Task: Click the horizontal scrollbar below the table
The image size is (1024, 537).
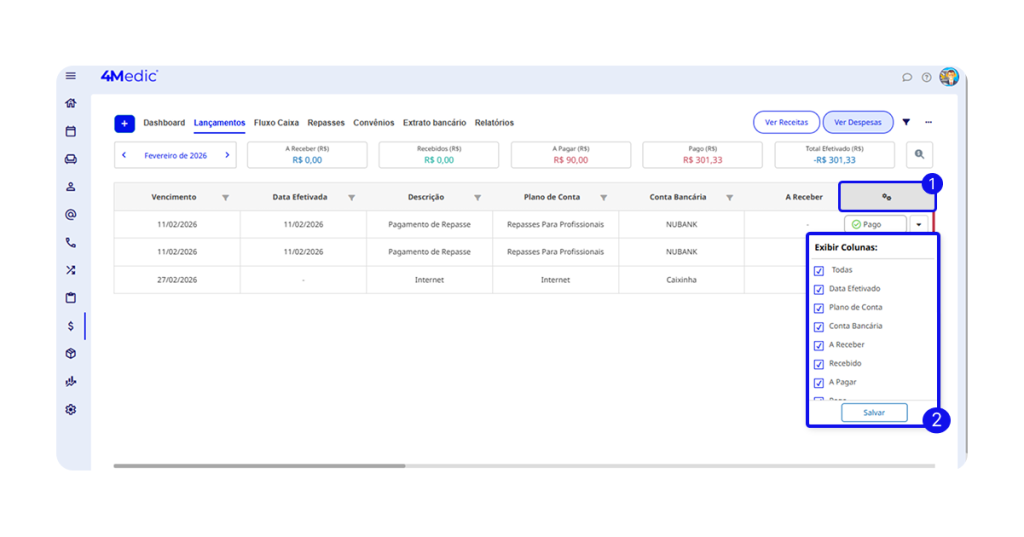Action: point(260,466)
